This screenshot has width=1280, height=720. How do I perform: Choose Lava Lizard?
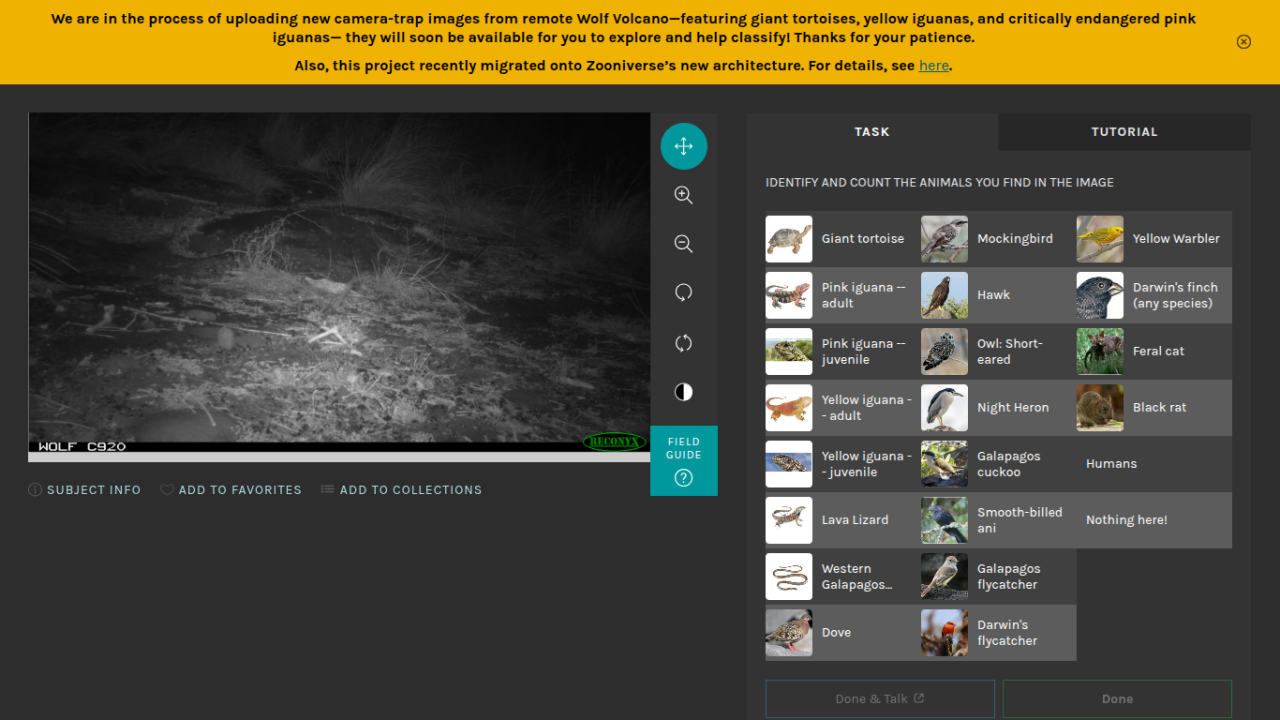tap(843, 520)
